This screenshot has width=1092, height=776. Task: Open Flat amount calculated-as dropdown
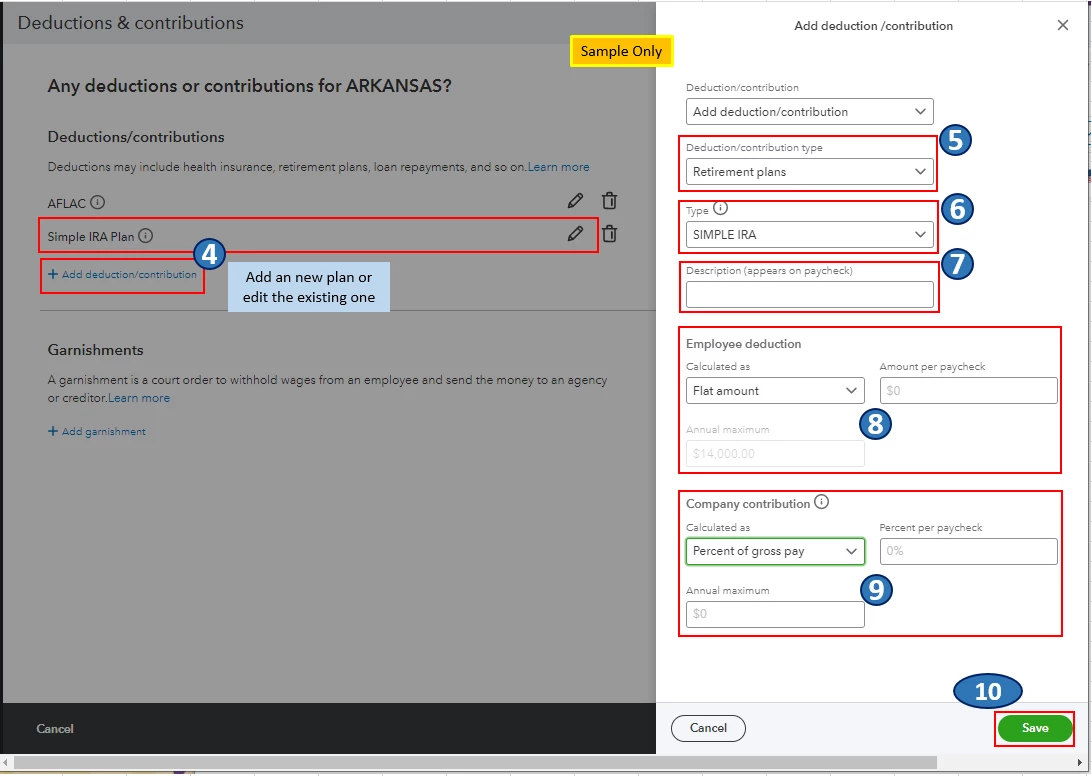775,391
